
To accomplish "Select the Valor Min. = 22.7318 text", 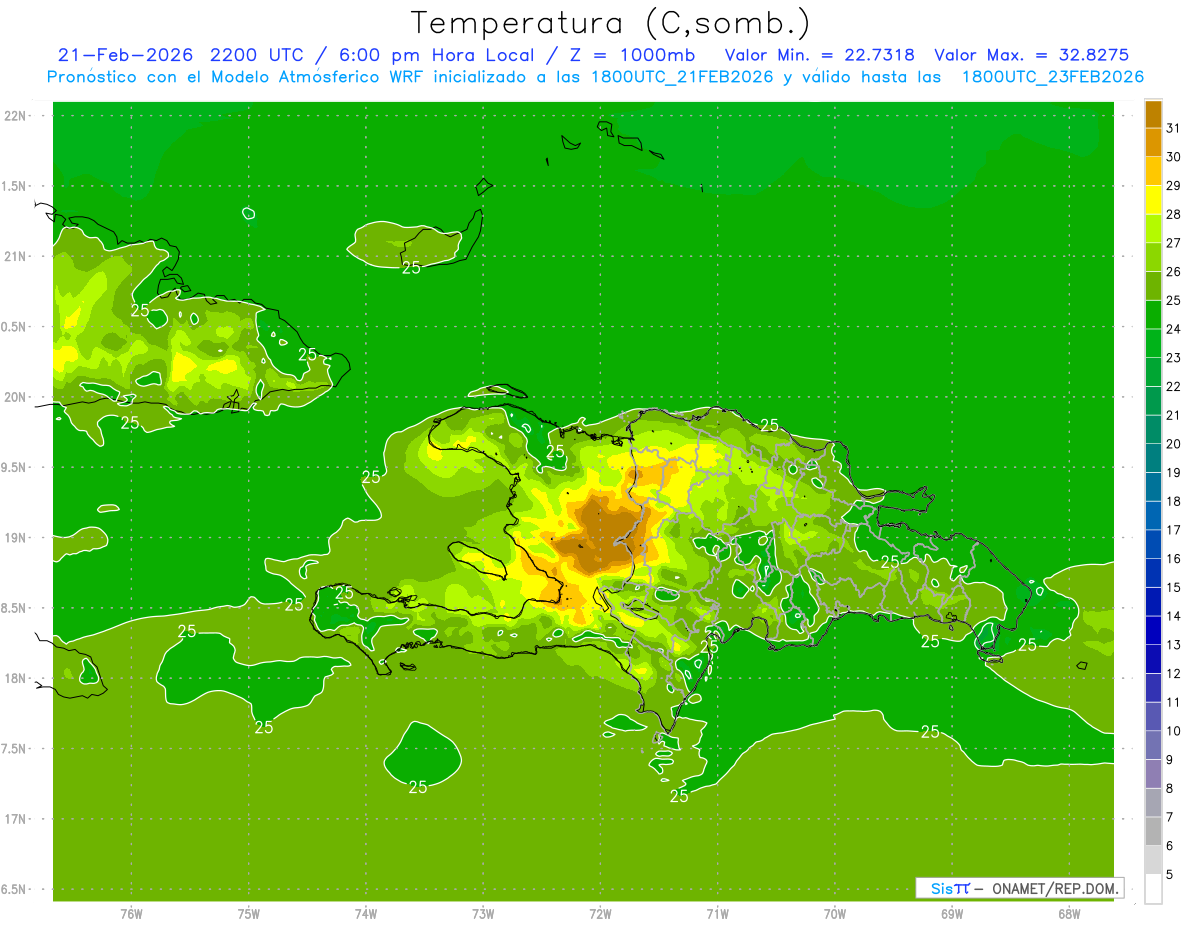I will tap(819, 55).
